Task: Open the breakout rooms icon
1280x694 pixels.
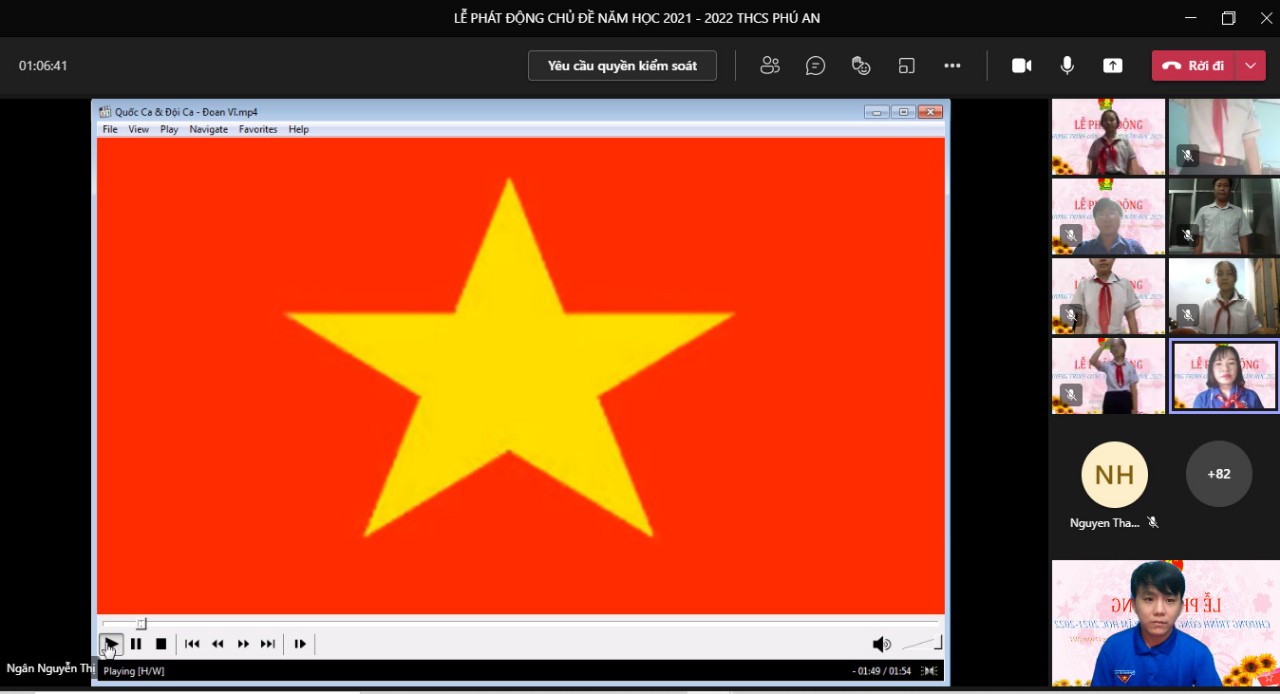Action: tap(907, 66)
